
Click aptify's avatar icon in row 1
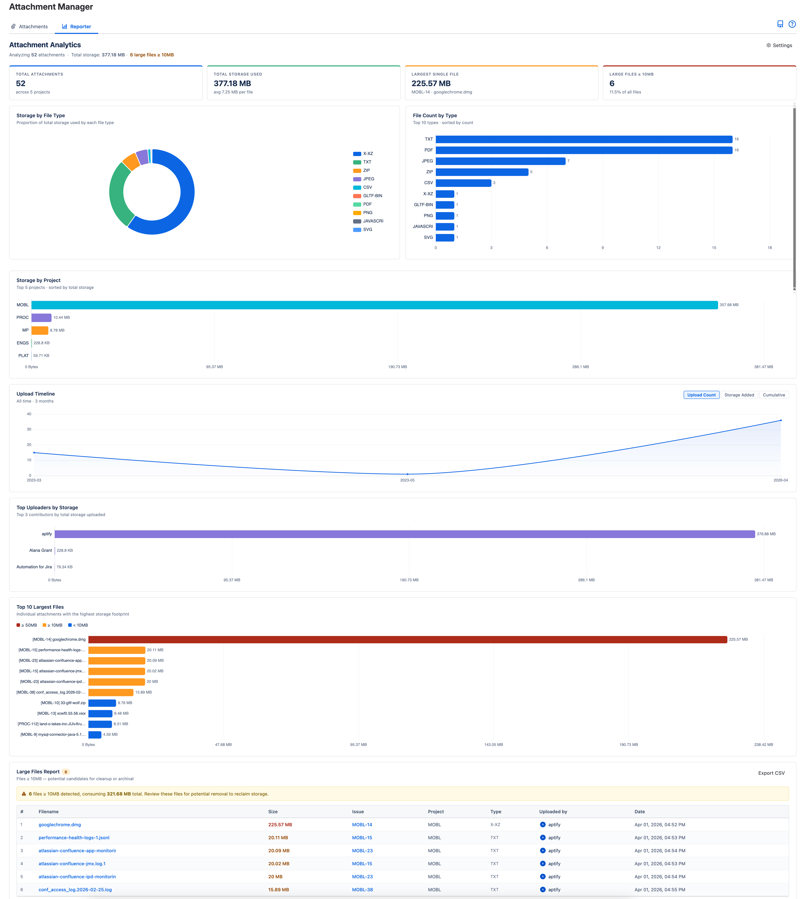pyautogui.click(x=541, y=823)
